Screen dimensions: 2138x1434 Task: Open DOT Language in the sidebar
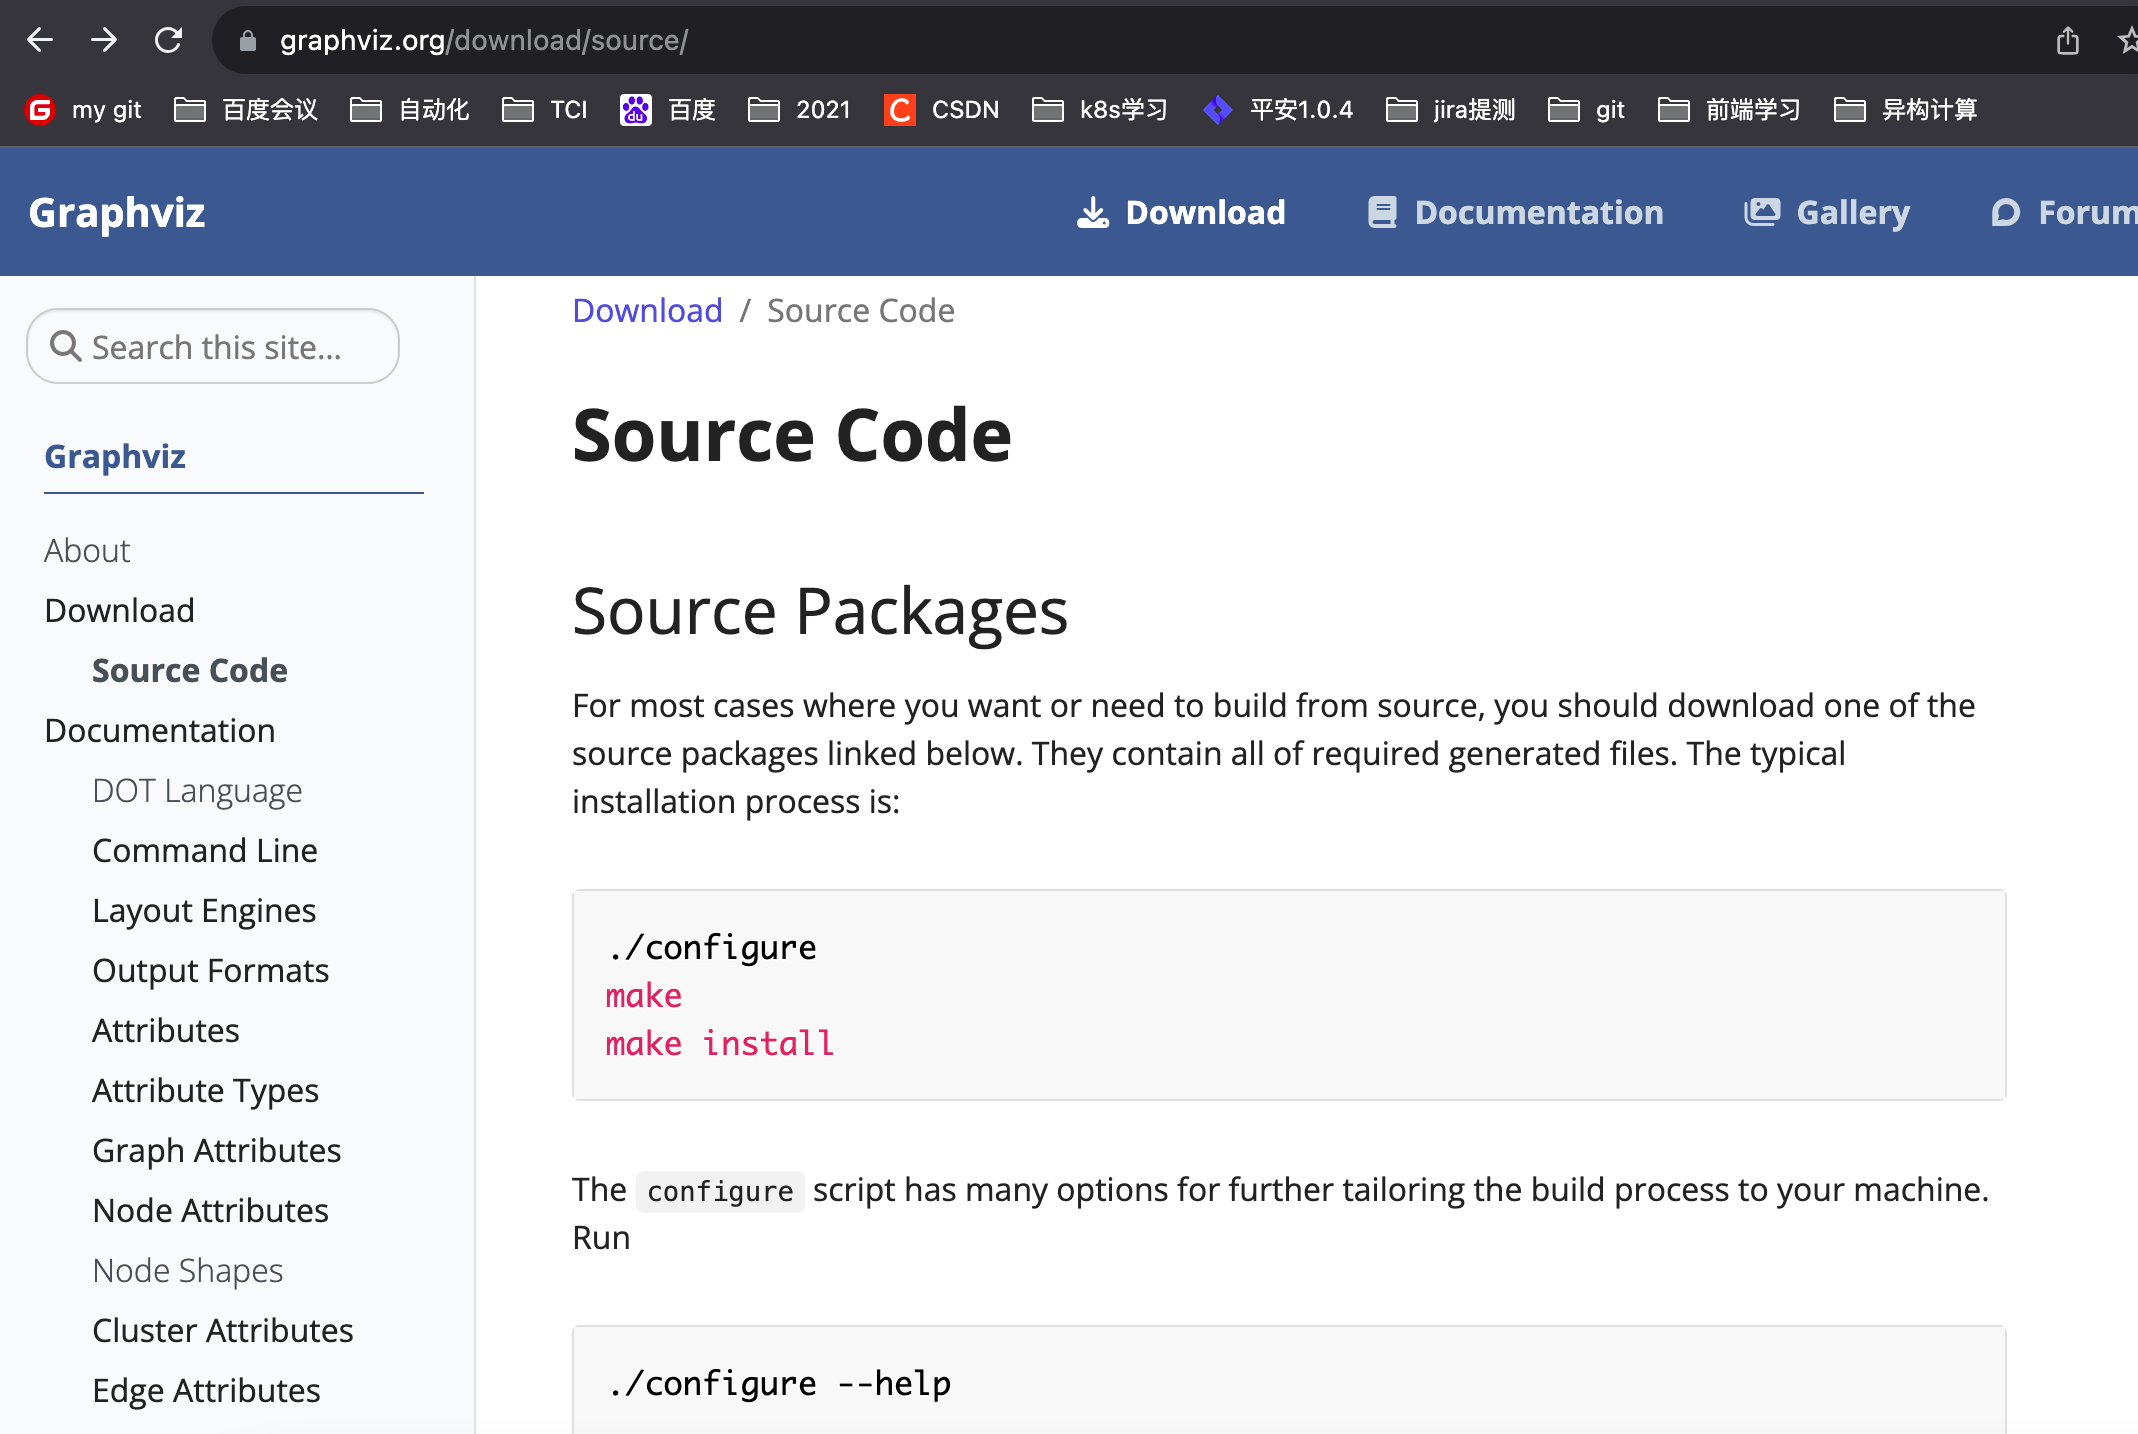pos(197,790)
